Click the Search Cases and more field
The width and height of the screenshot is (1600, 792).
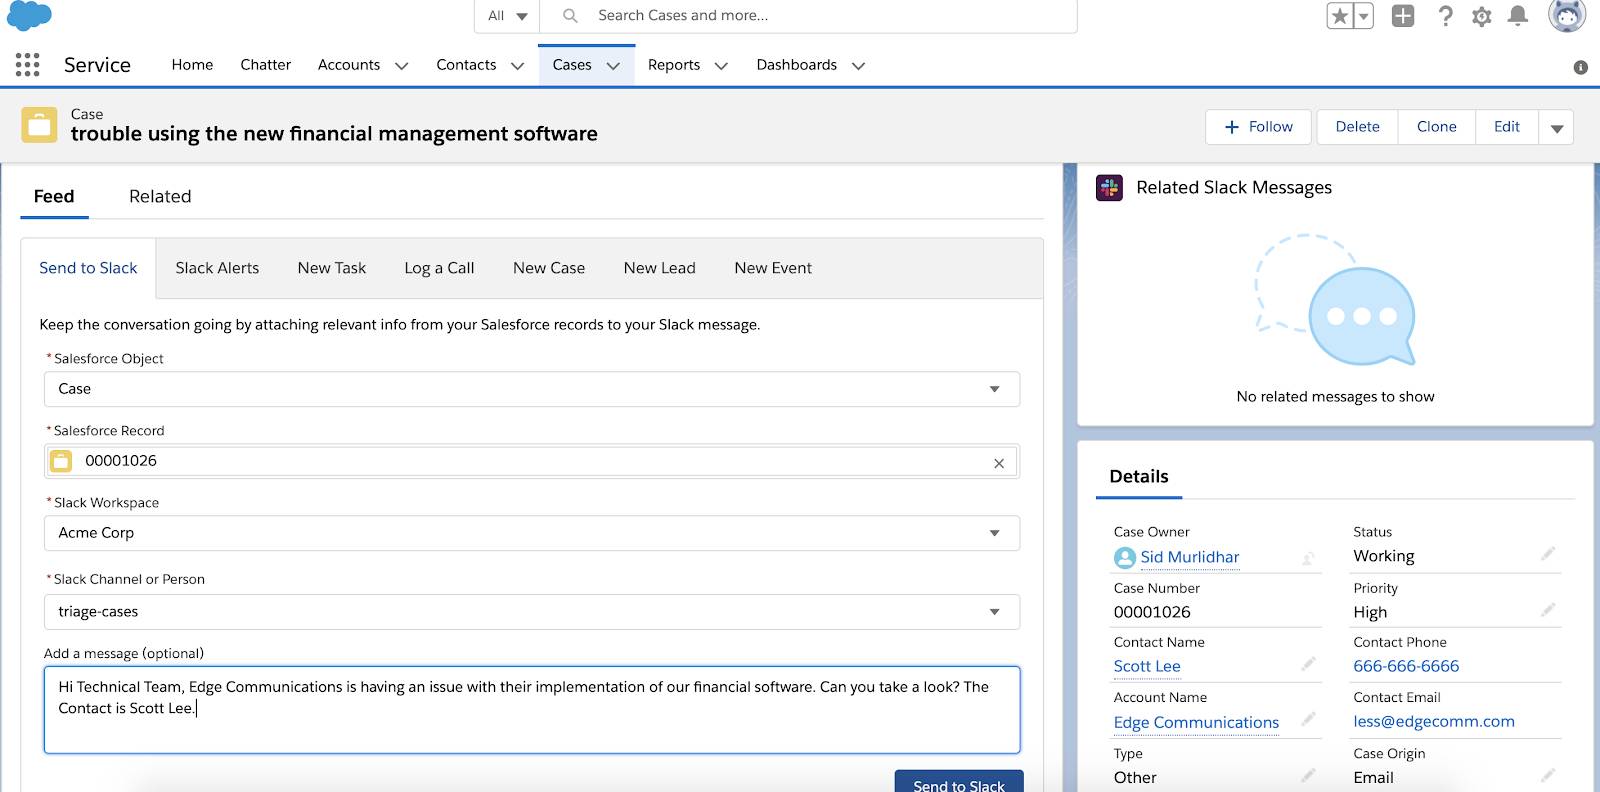click(808, 16)
